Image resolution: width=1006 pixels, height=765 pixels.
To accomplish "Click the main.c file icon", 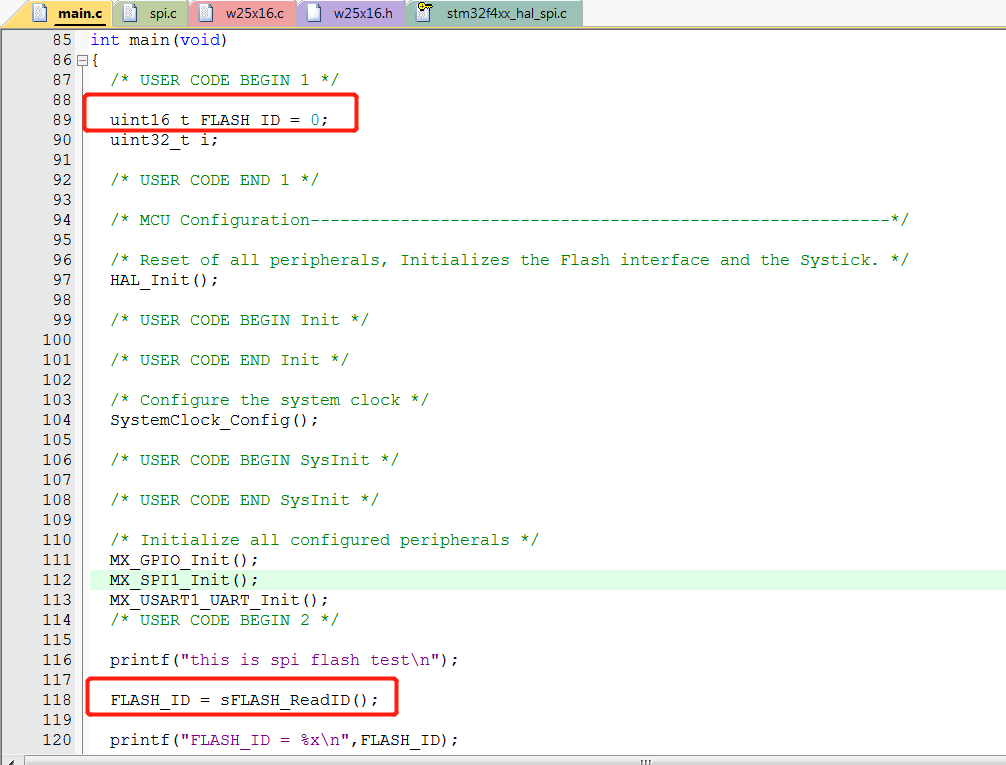I will [x=40, y=12].
